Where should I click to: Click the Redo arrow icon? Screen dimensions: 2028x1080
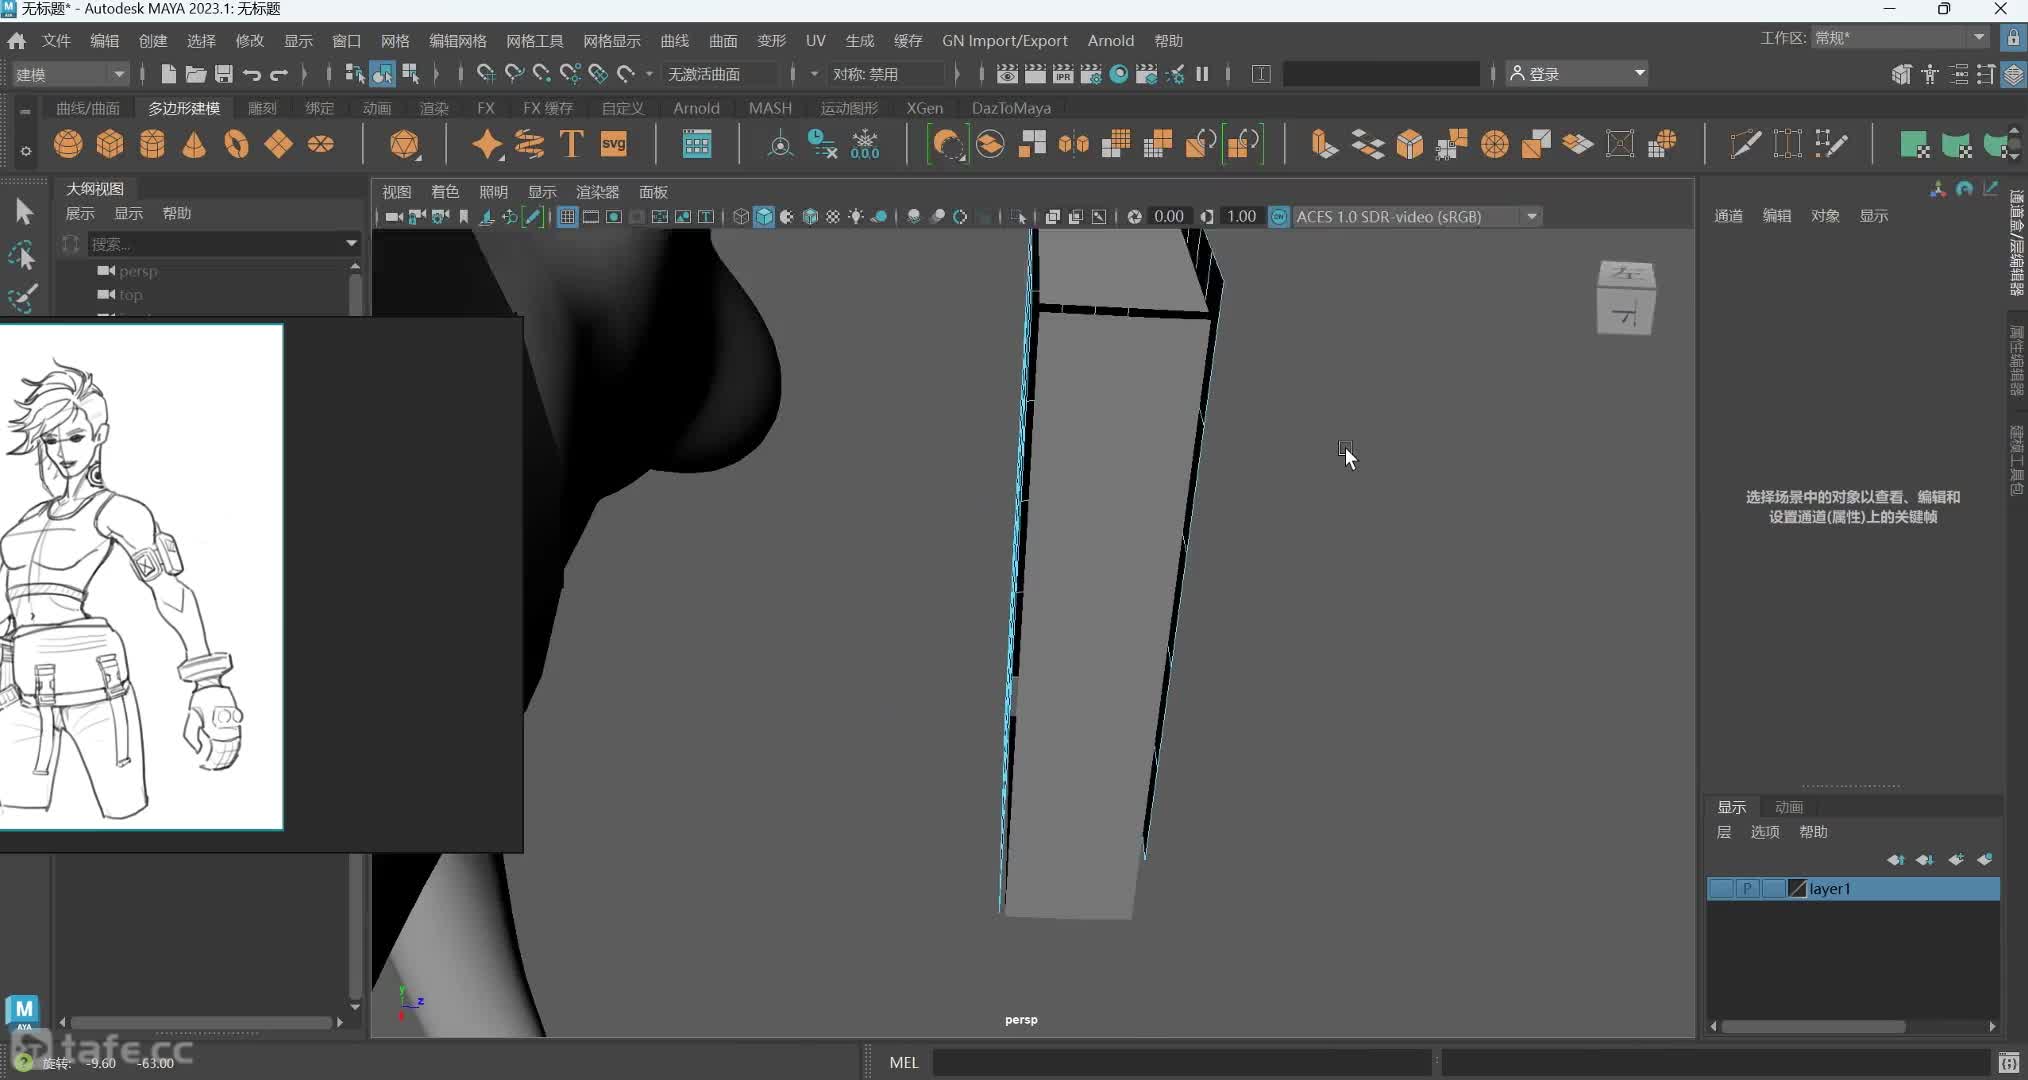click(x=279, y=74)
